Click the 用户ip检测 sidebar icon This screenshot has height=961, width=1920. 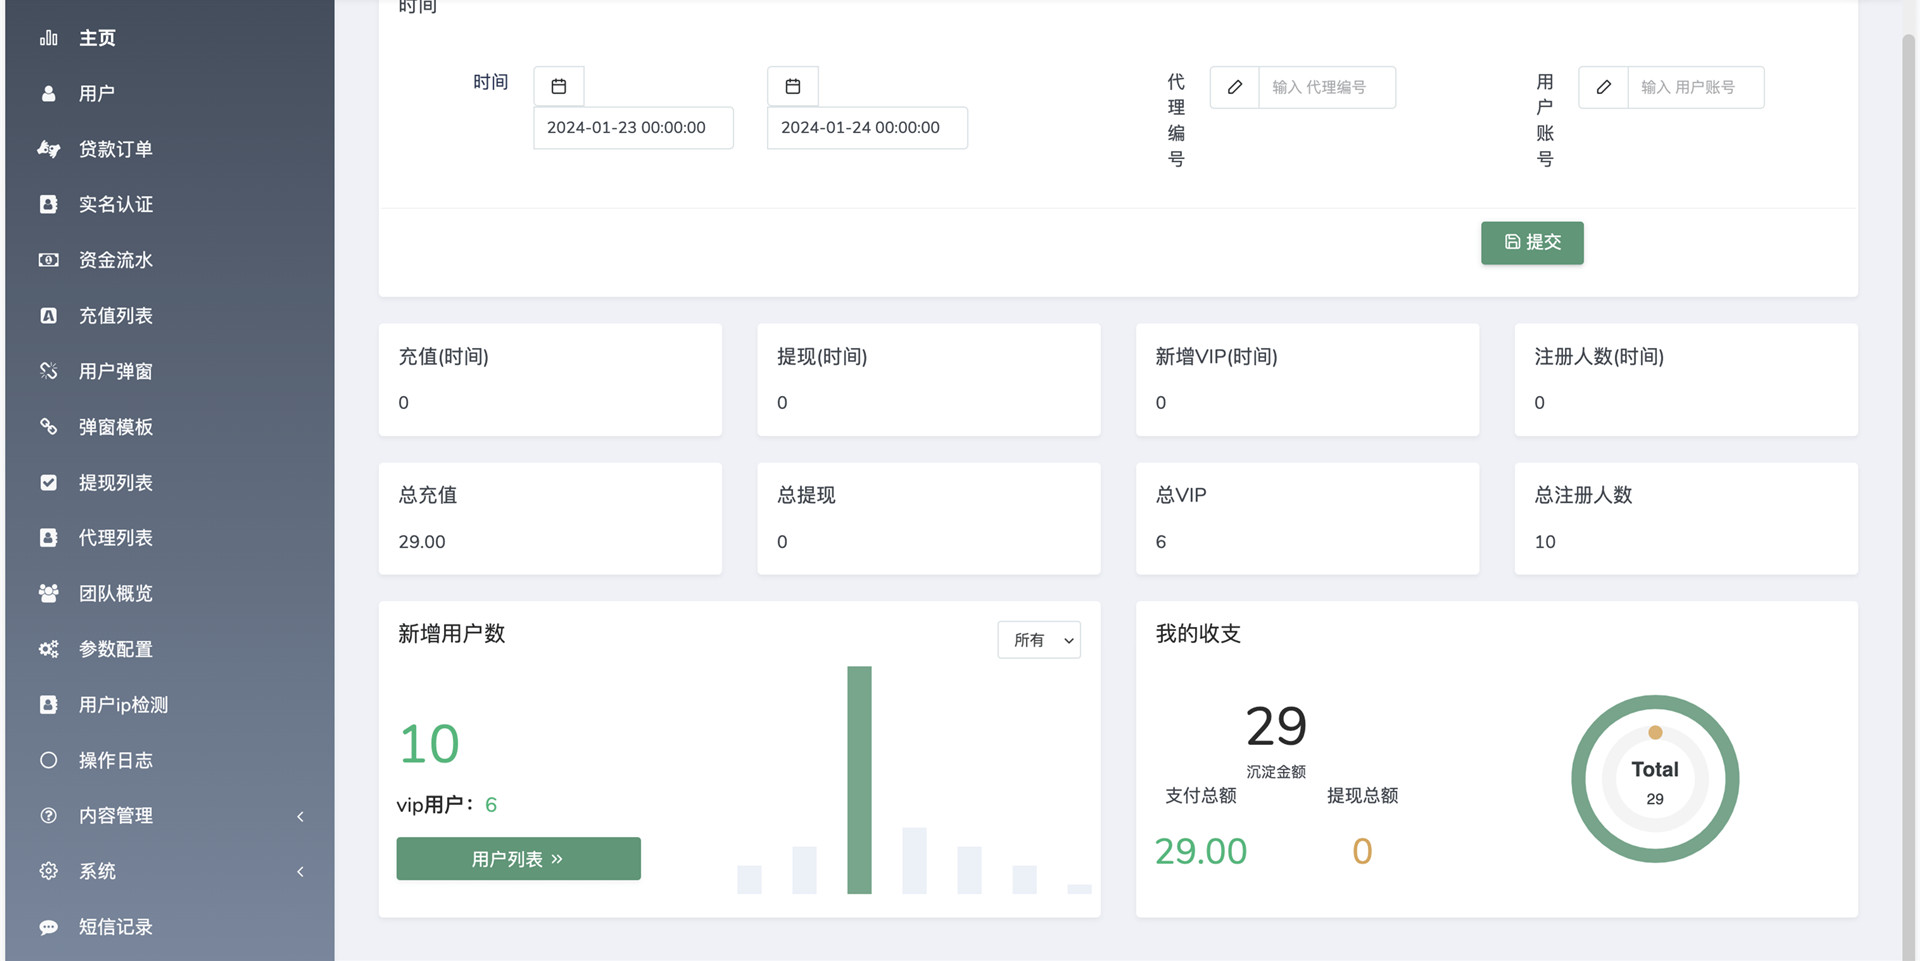coord(48,705)
